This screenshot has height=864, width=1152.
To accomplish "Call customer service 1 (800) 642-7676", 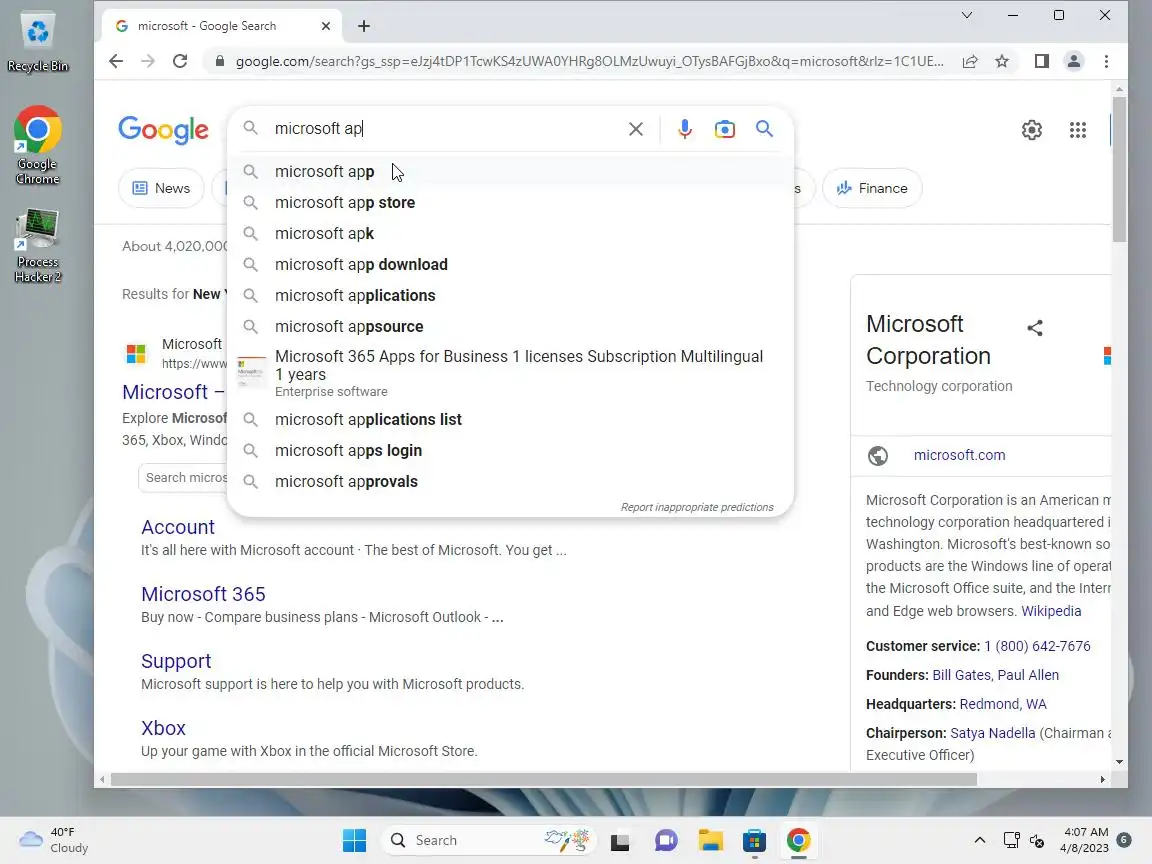I will 1037,646.
